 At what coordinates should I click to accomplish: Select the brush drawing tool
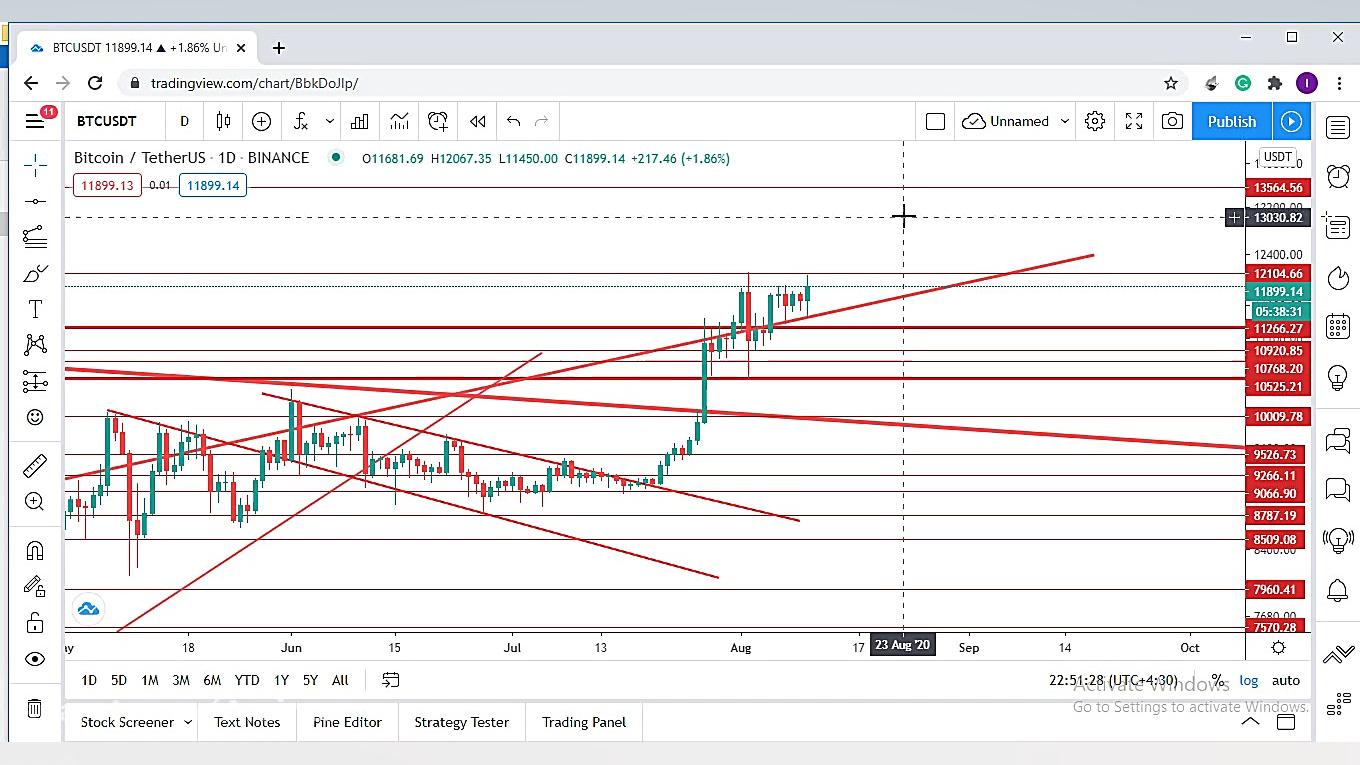click(x=35, y=273)
